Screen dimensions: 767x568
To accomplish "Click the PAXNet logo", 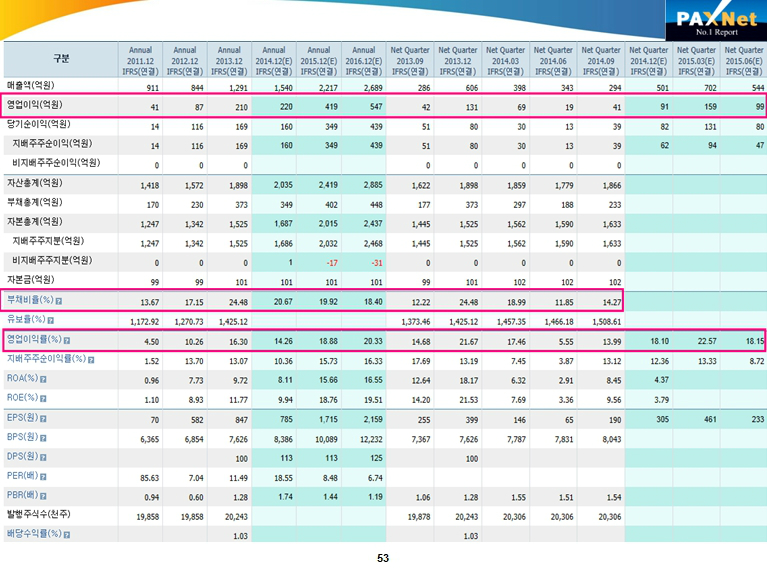I will 710,22.
